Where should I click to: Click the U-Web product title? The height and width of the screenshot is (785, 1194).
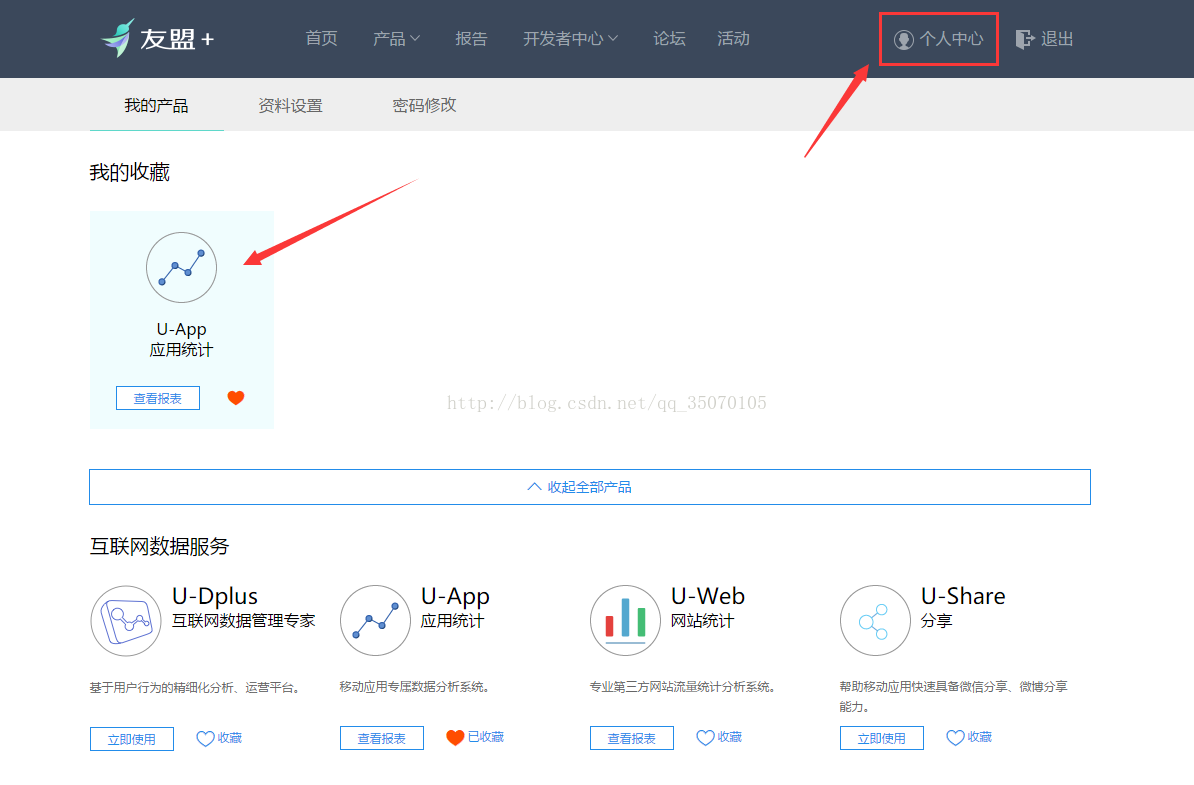pyautogui.click(x=707, y=596)
